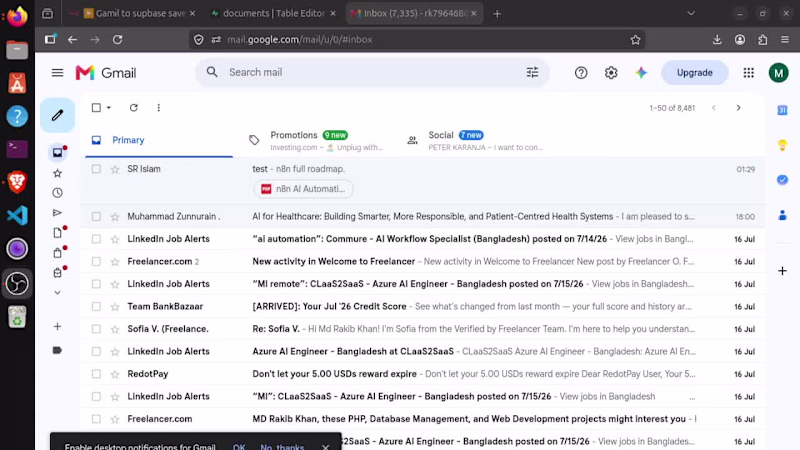The image size is (800, 450).
Task: Compose a new email with pencil button
Action: [x=57, y=115]
